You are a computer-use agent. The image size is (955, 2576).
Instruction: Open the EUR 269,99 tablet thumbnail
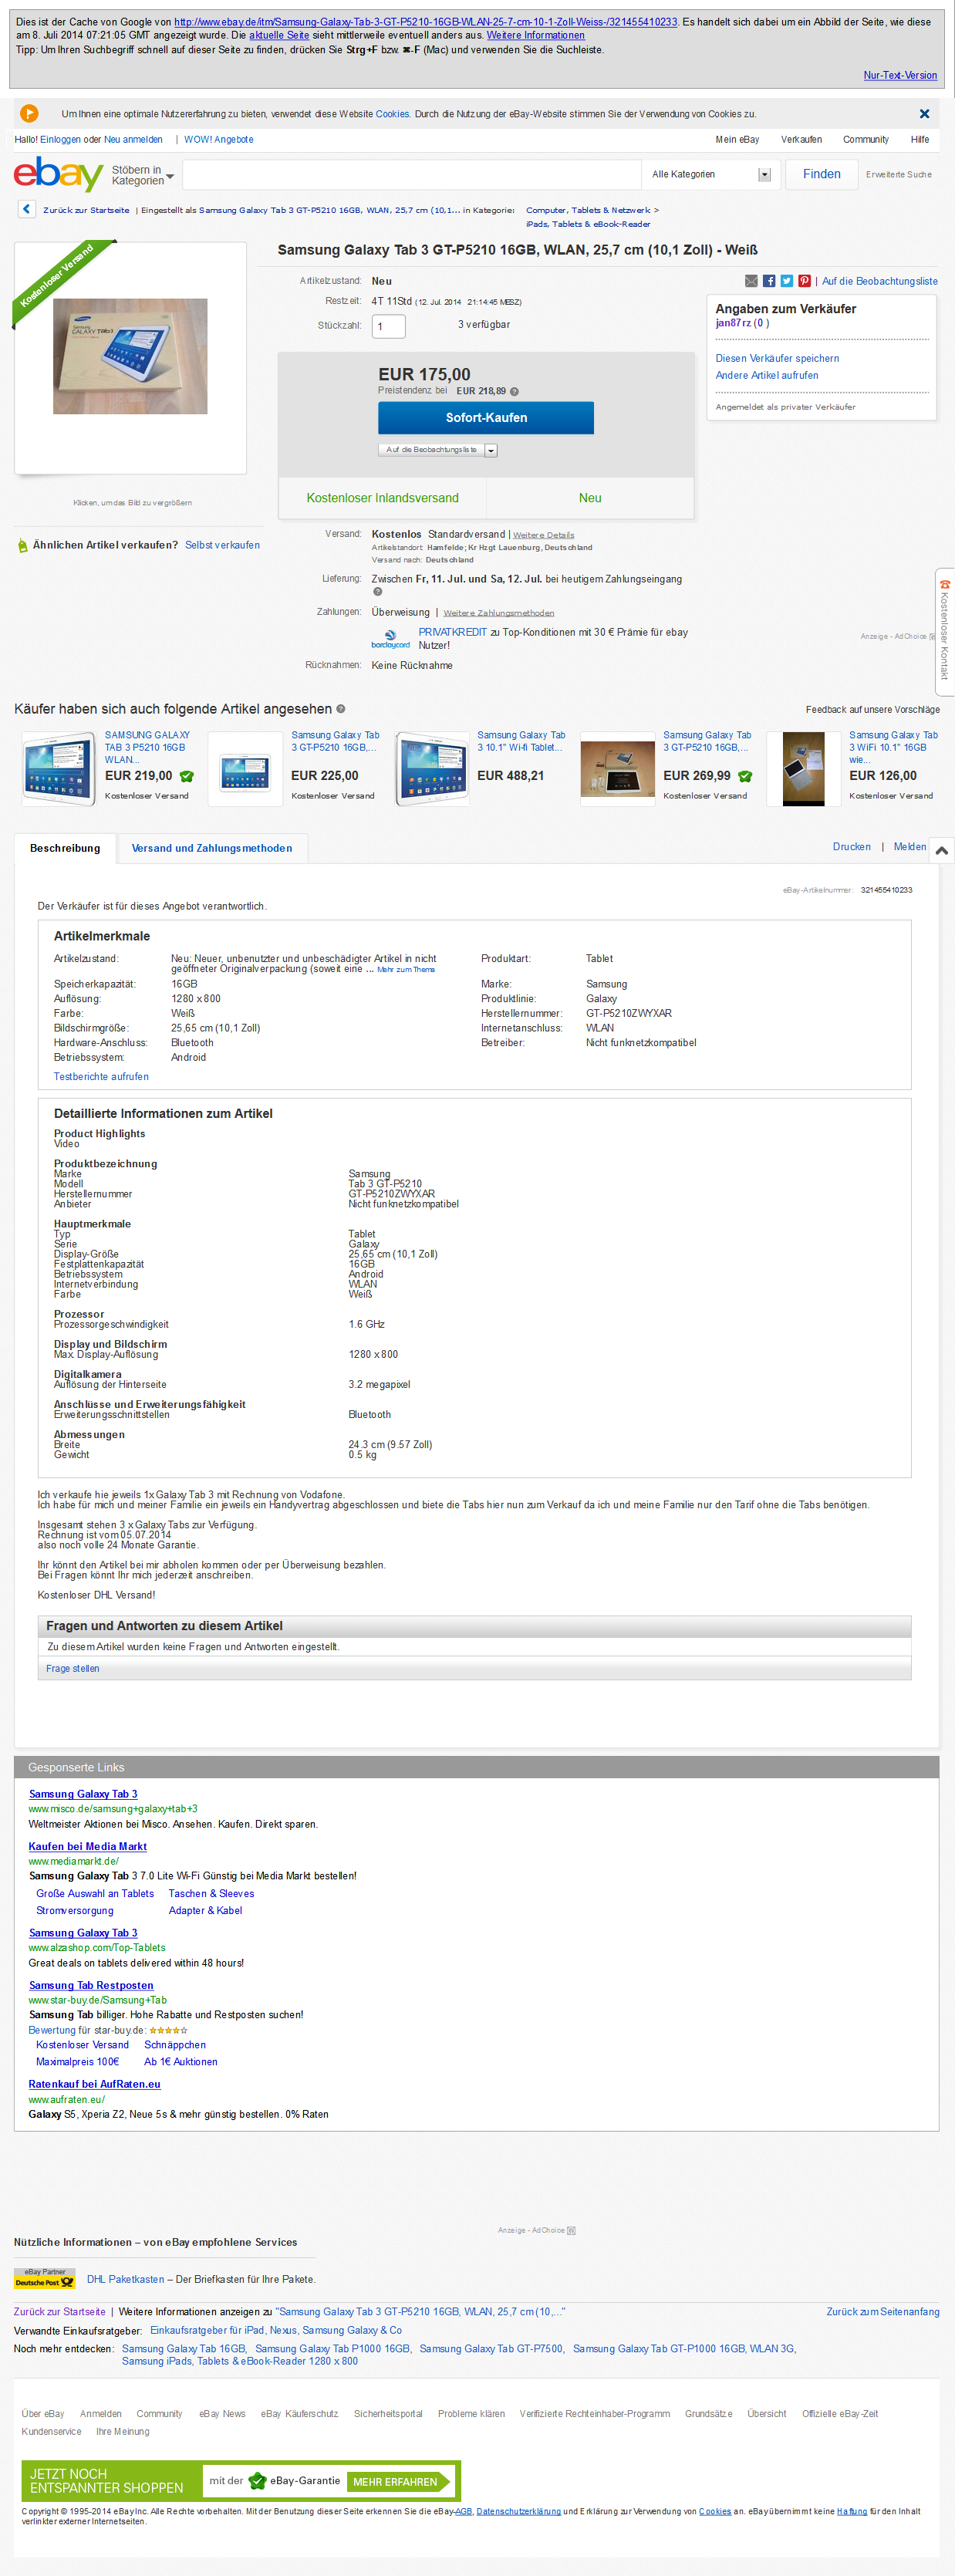[x=618, y=768]
